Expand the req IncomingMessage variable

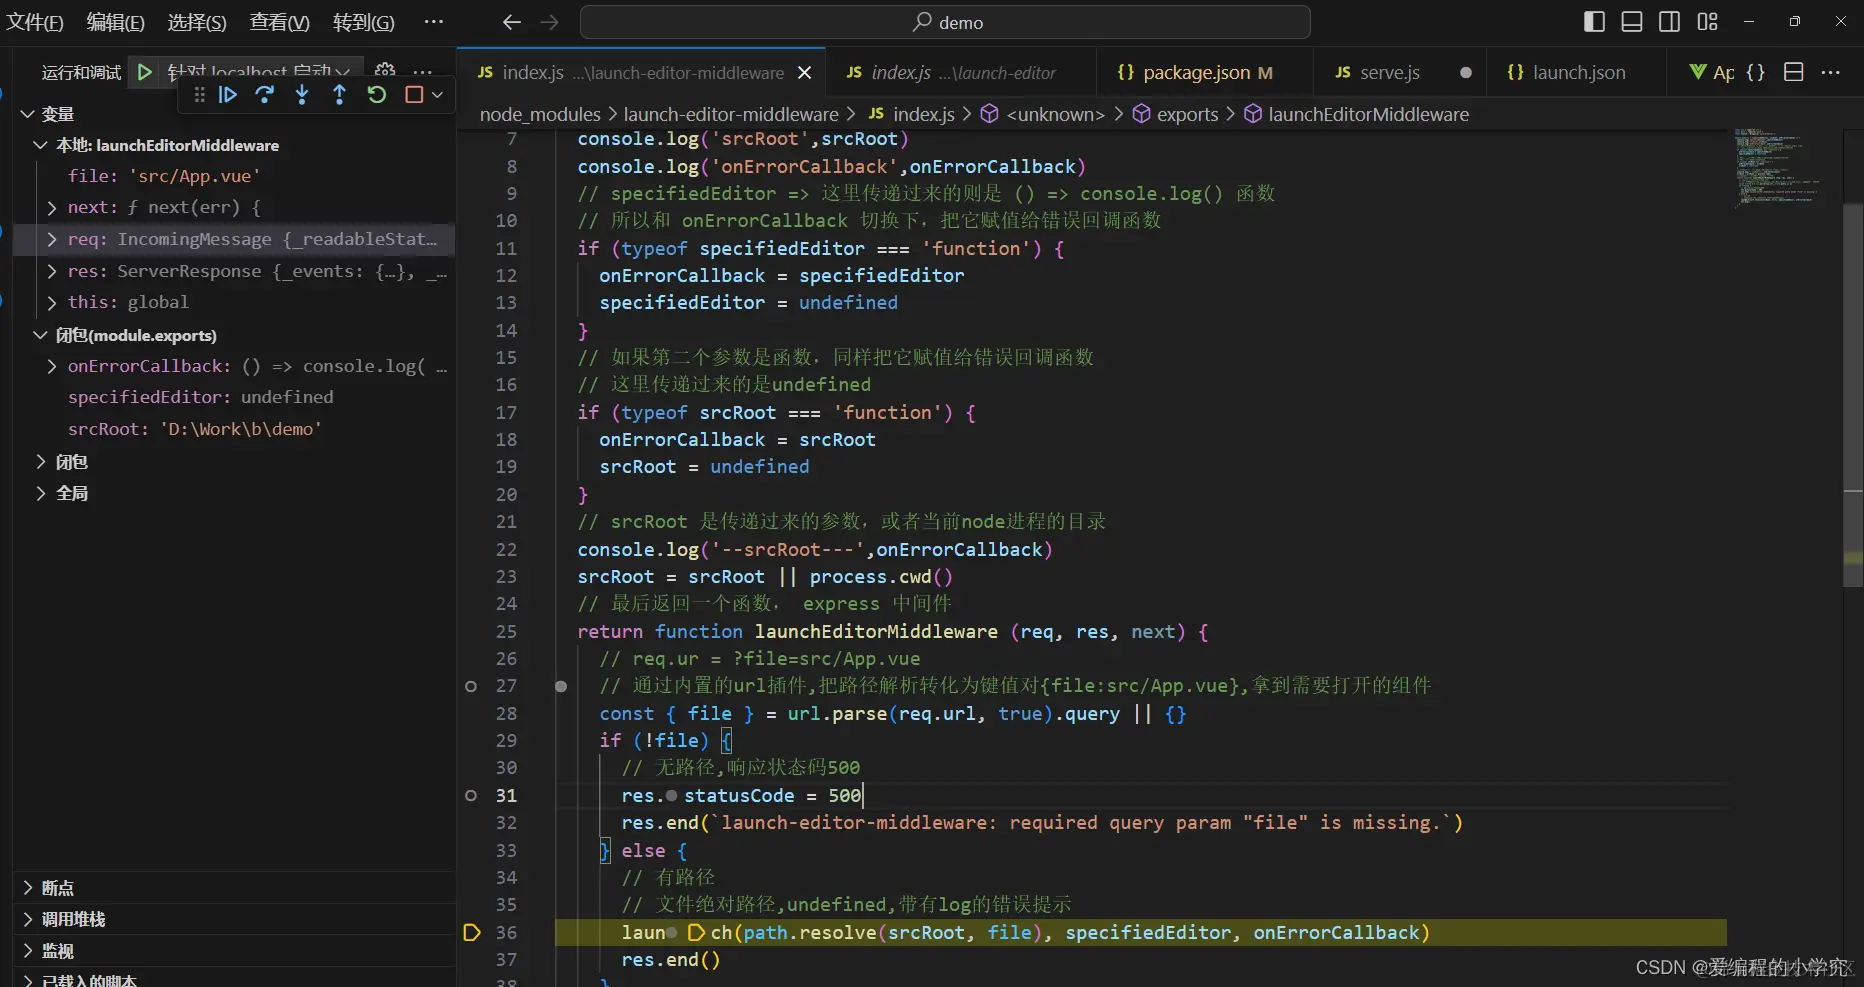tap(51, 239)
